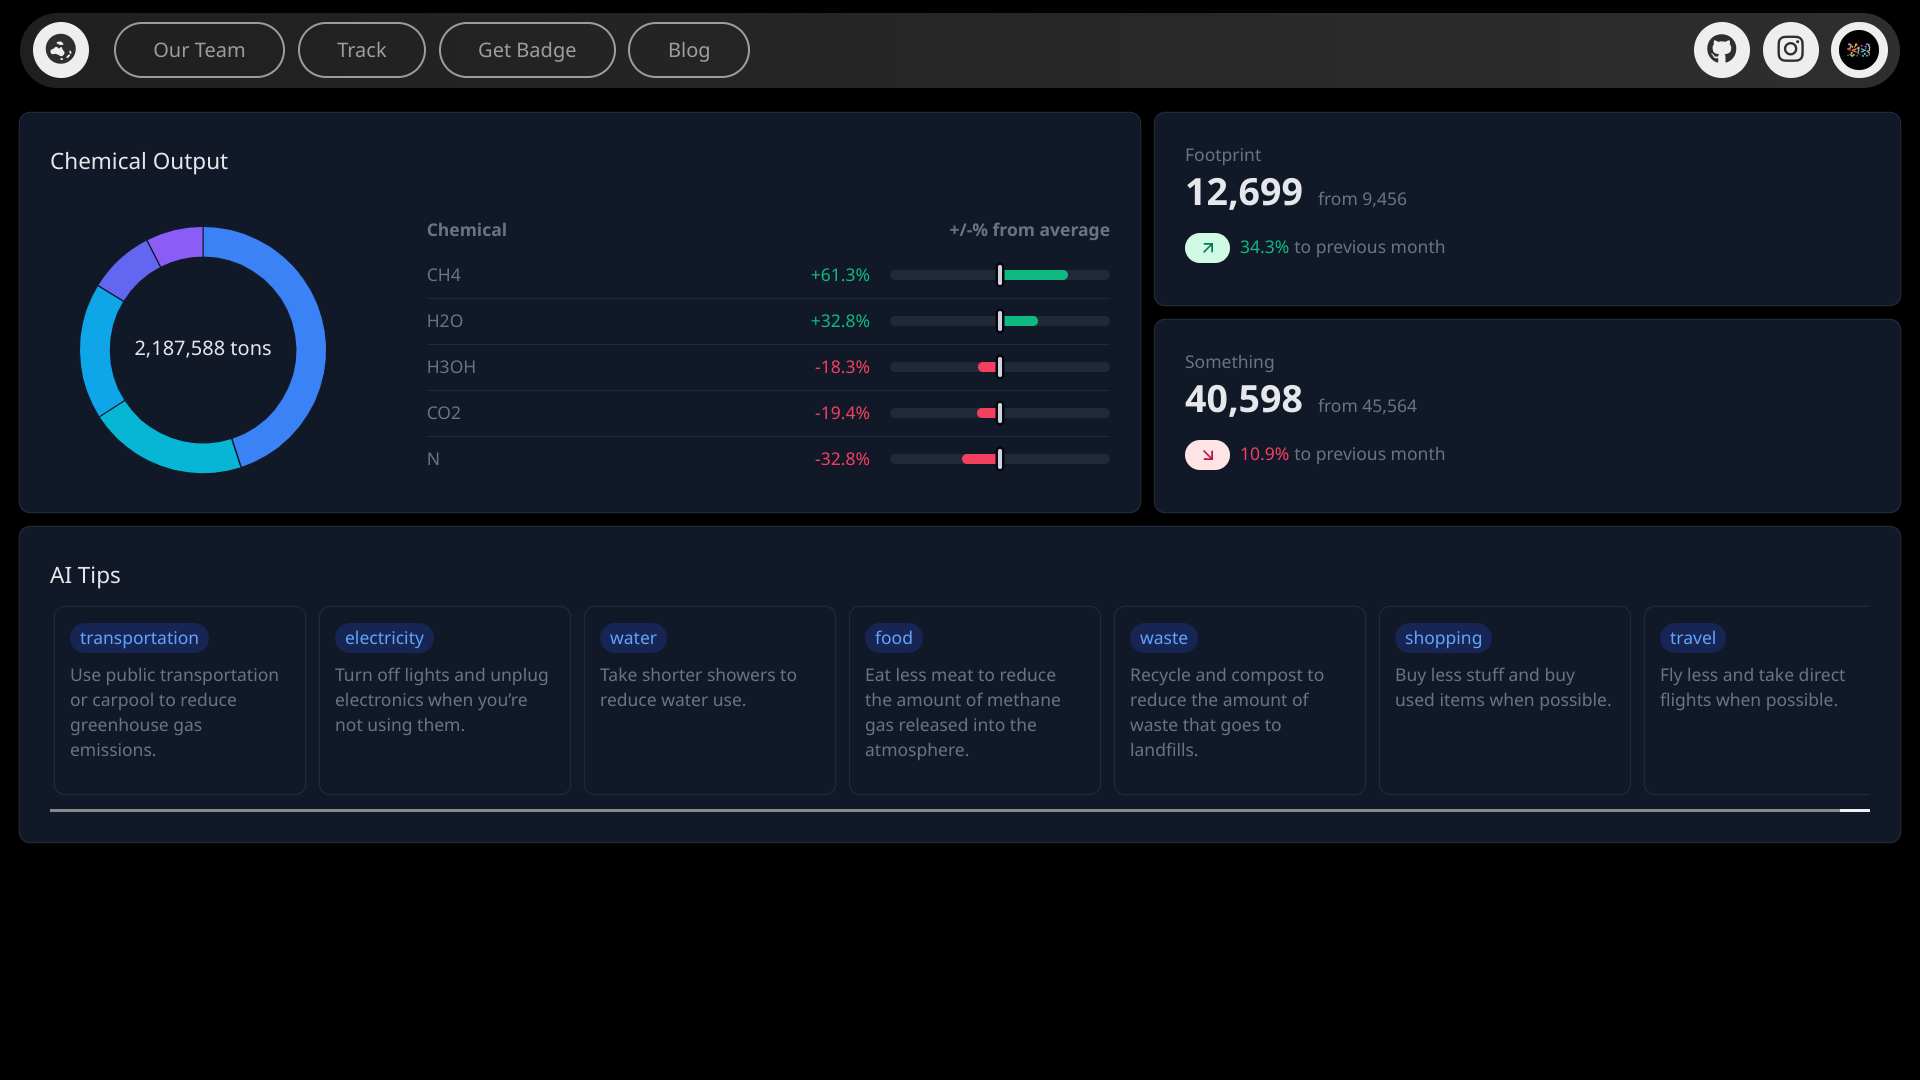Click the colorful profile avatar icon
1920x1080 pixels.
1859,50
